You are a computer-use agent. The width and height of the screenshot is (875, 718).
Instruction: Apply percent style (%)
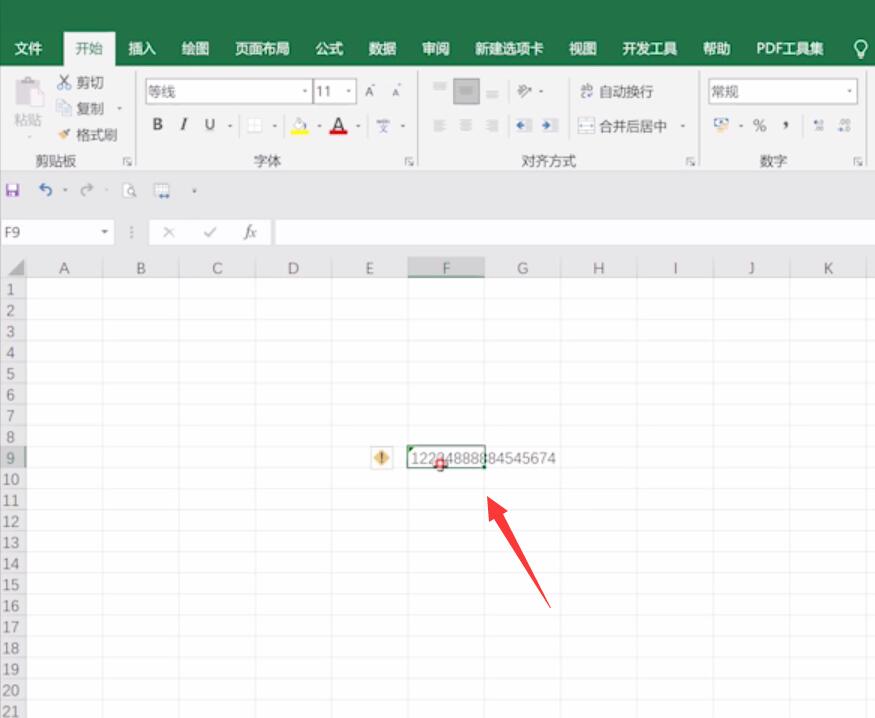tap(759, 126)
